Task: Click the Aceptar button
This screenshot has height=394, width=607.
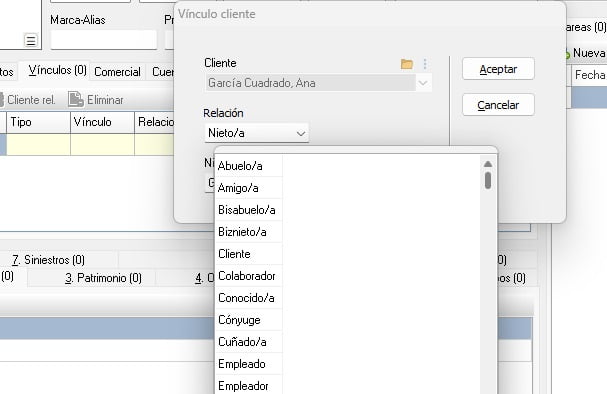Action: (x=498, y=69)
